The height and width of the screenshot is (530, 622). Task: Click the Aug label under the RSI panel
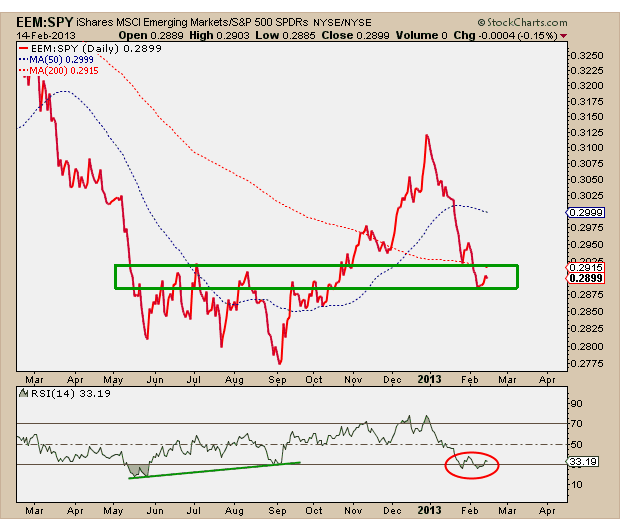click(x=234, y=511)
